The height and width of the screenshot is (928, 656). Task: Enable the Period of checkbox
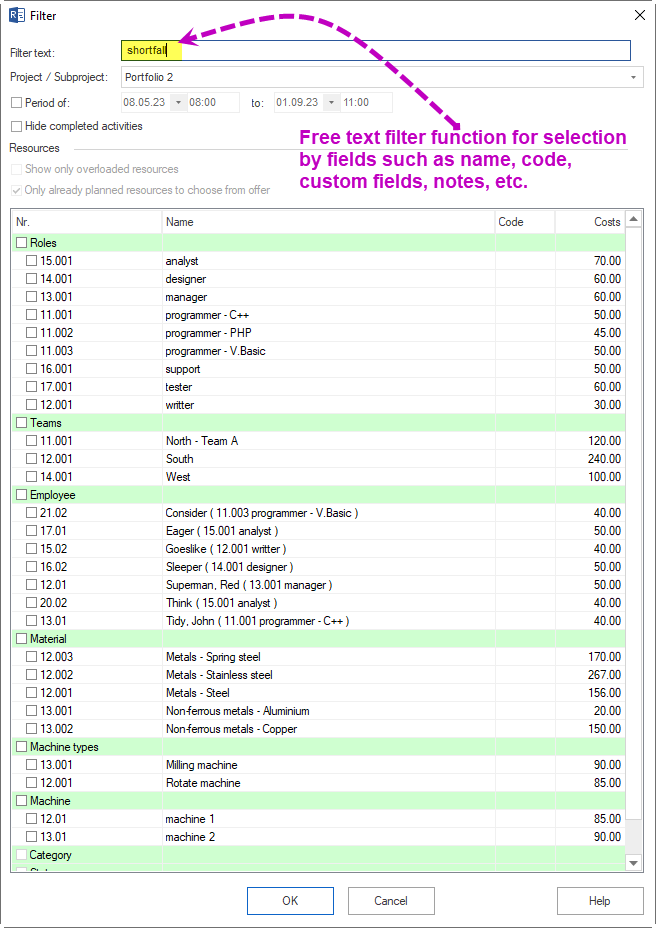tap(17, 103)
